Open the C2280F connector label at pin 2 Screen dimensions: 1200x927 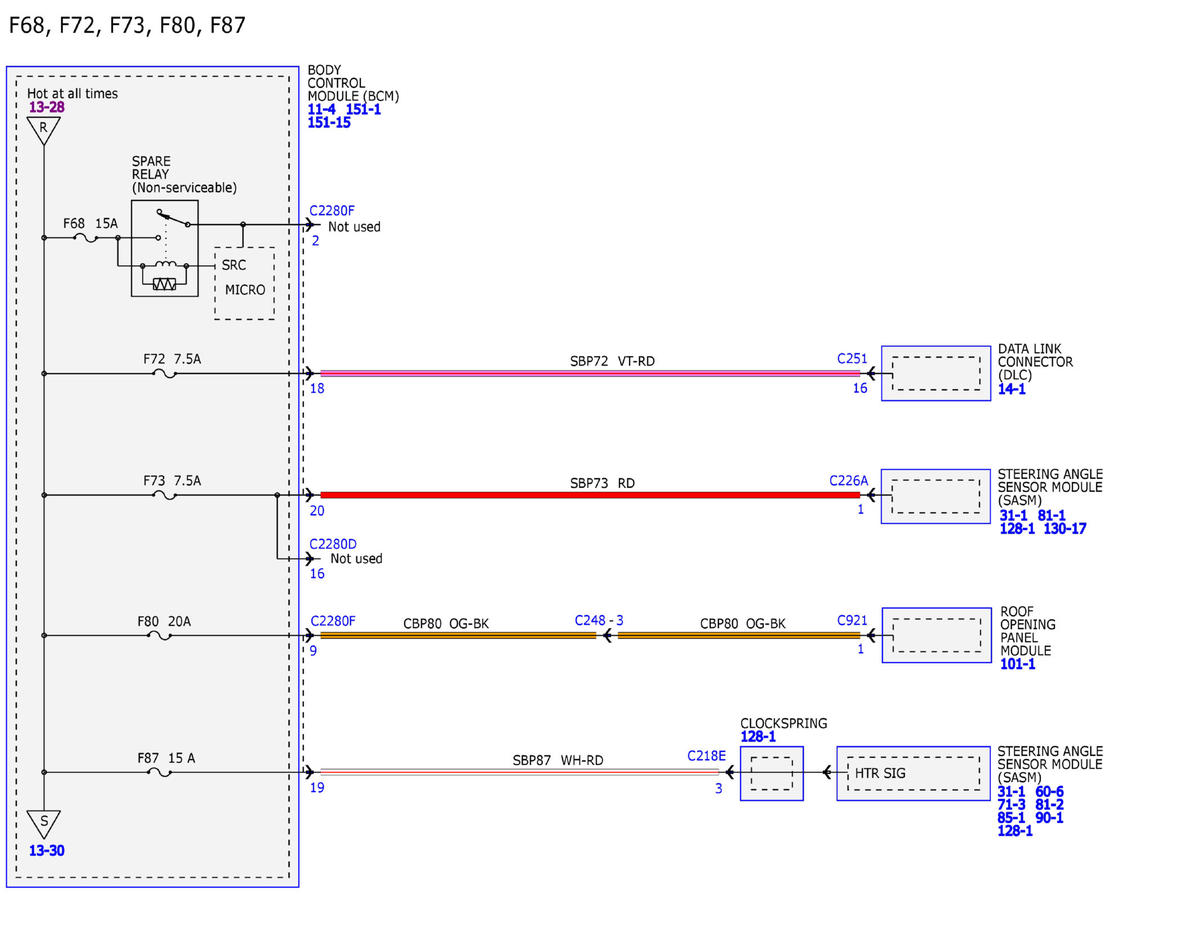[332, 211]
